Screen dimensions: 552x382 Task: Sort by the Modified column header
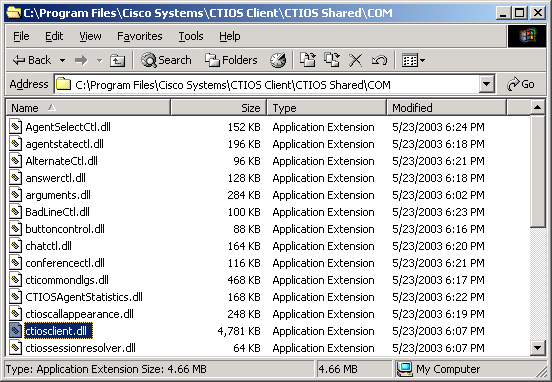(x=446, y=108)
